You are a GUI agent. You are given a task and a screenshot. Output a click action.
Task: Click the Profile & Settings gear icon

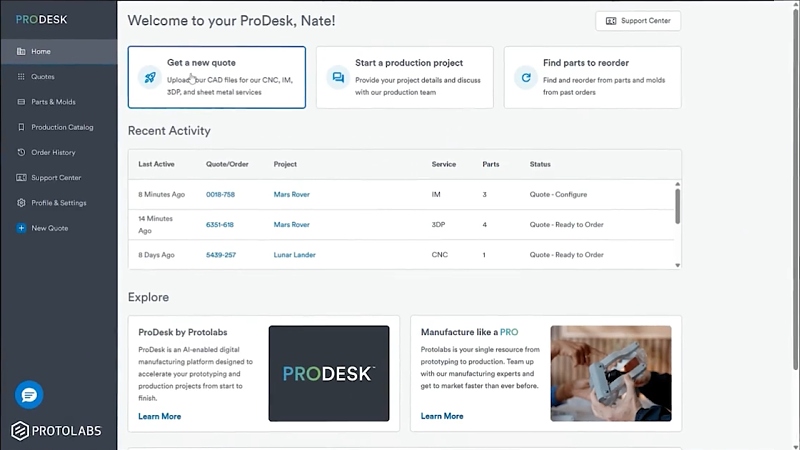pos(21,203)
